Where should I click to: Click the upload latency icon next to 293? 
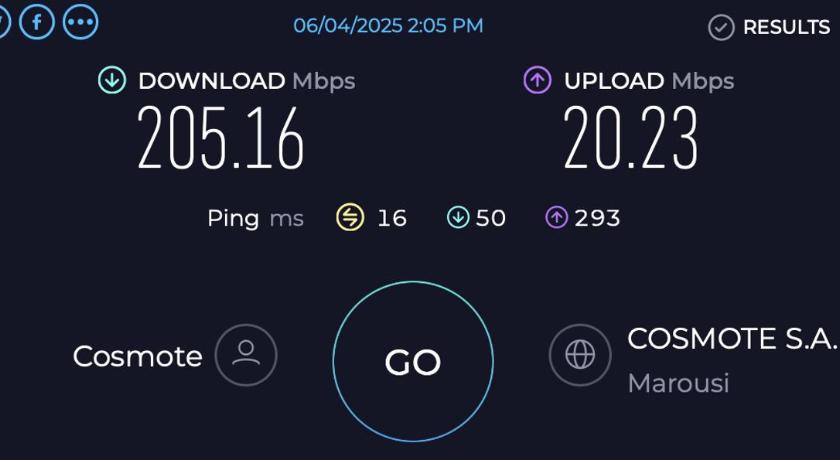pos(557,218)
